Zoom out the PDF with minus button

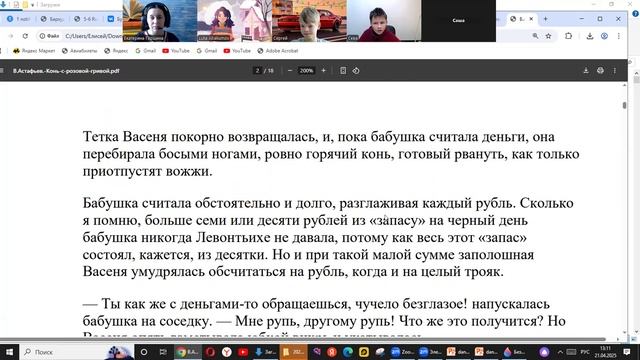290,71
